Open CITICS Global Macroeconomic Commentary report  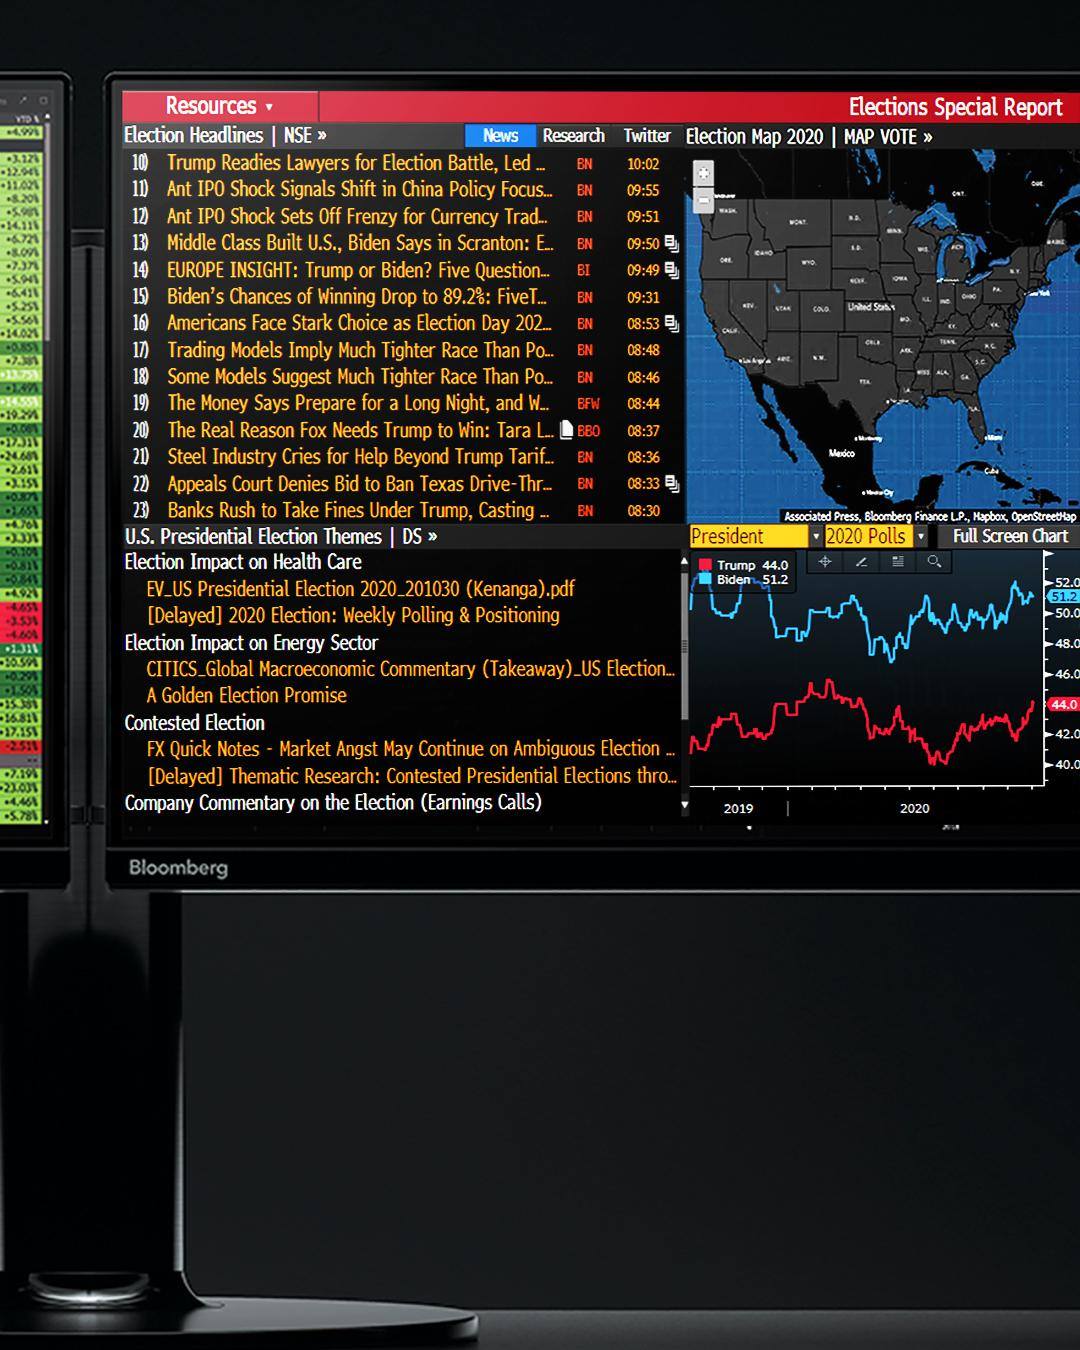(410, 669)
